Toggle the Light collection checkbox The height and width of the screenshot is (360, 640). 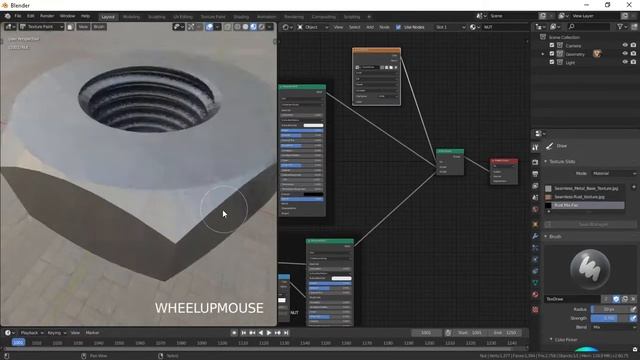pos(552,62)
